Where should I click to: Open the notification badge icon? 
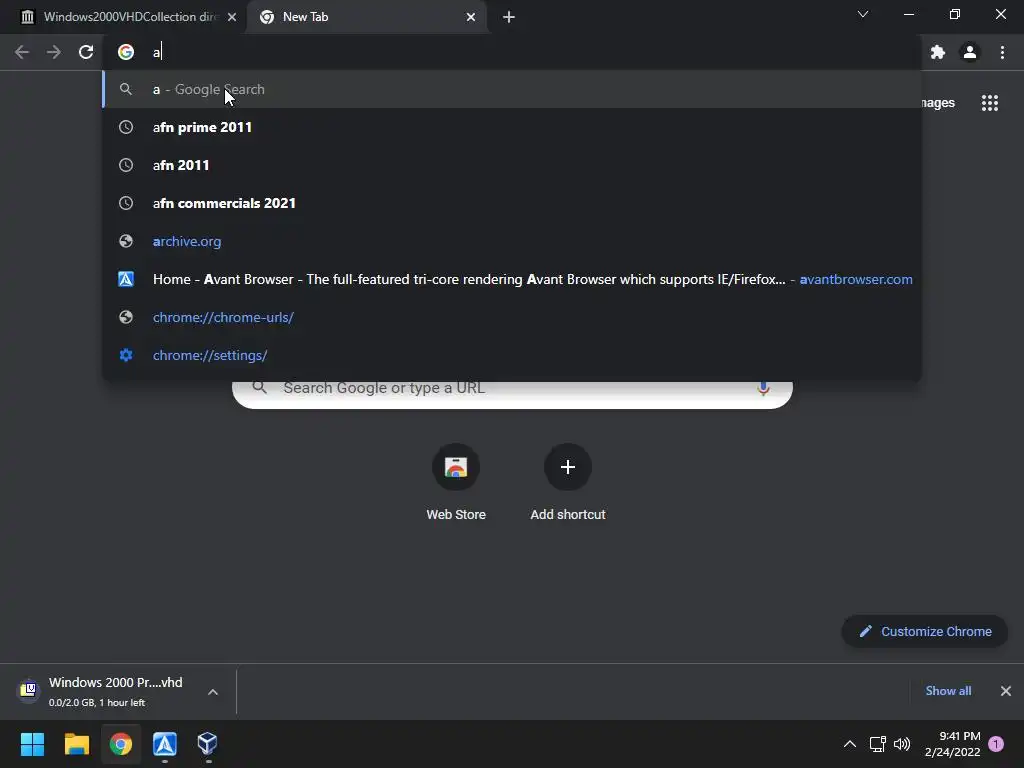[996, 744]
